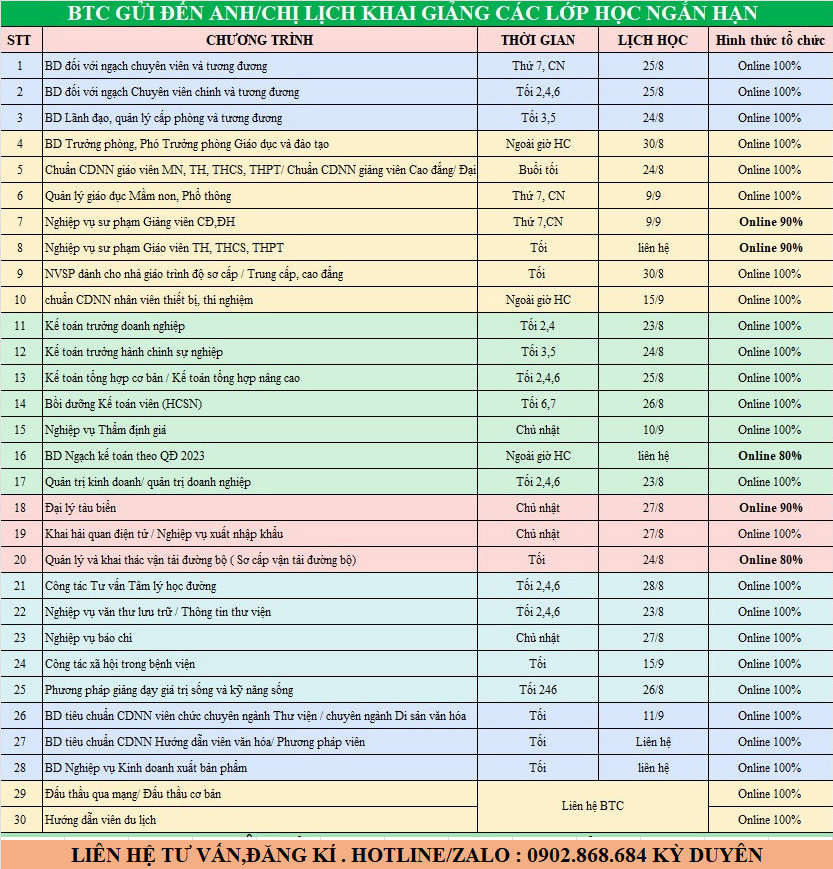Select the Tối 246 time cell

pyautogui.click(x=538, y=690)
